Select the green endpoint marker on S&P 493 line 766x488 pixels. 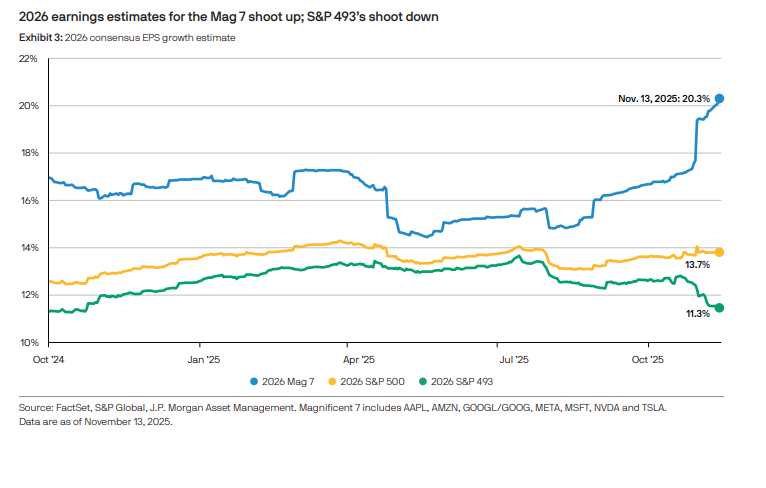(x=719, y=308)
